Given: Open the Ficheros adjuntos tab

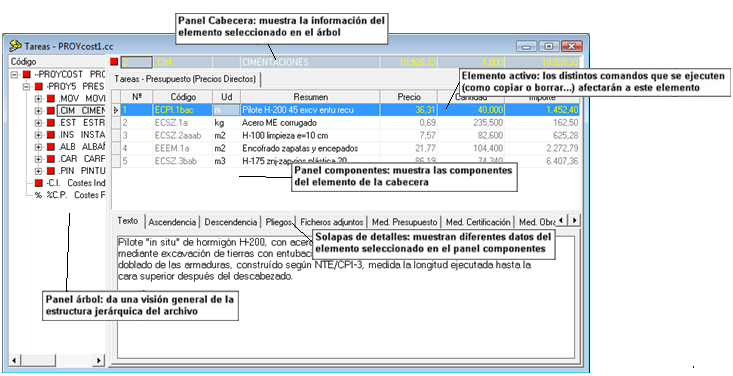Looking at the screenshot, I should pos(331,222).
